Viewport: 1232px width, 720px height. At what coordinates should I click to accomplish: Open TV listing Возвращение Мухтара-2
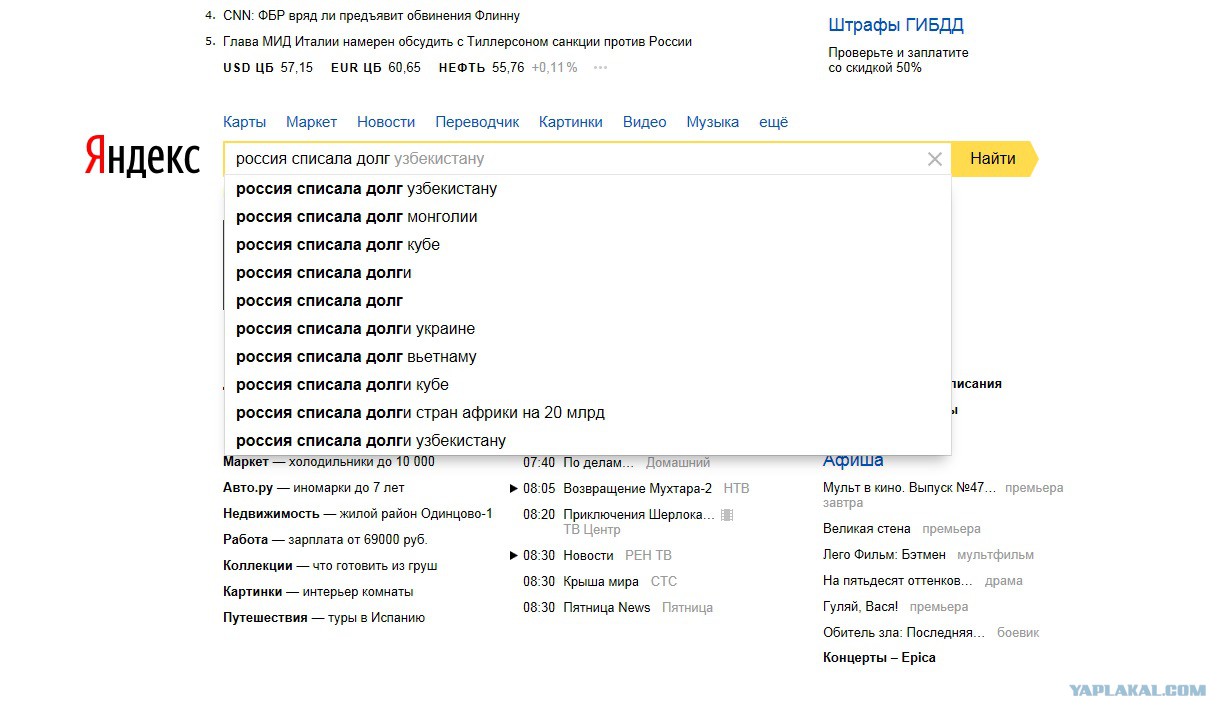(637, 489)
